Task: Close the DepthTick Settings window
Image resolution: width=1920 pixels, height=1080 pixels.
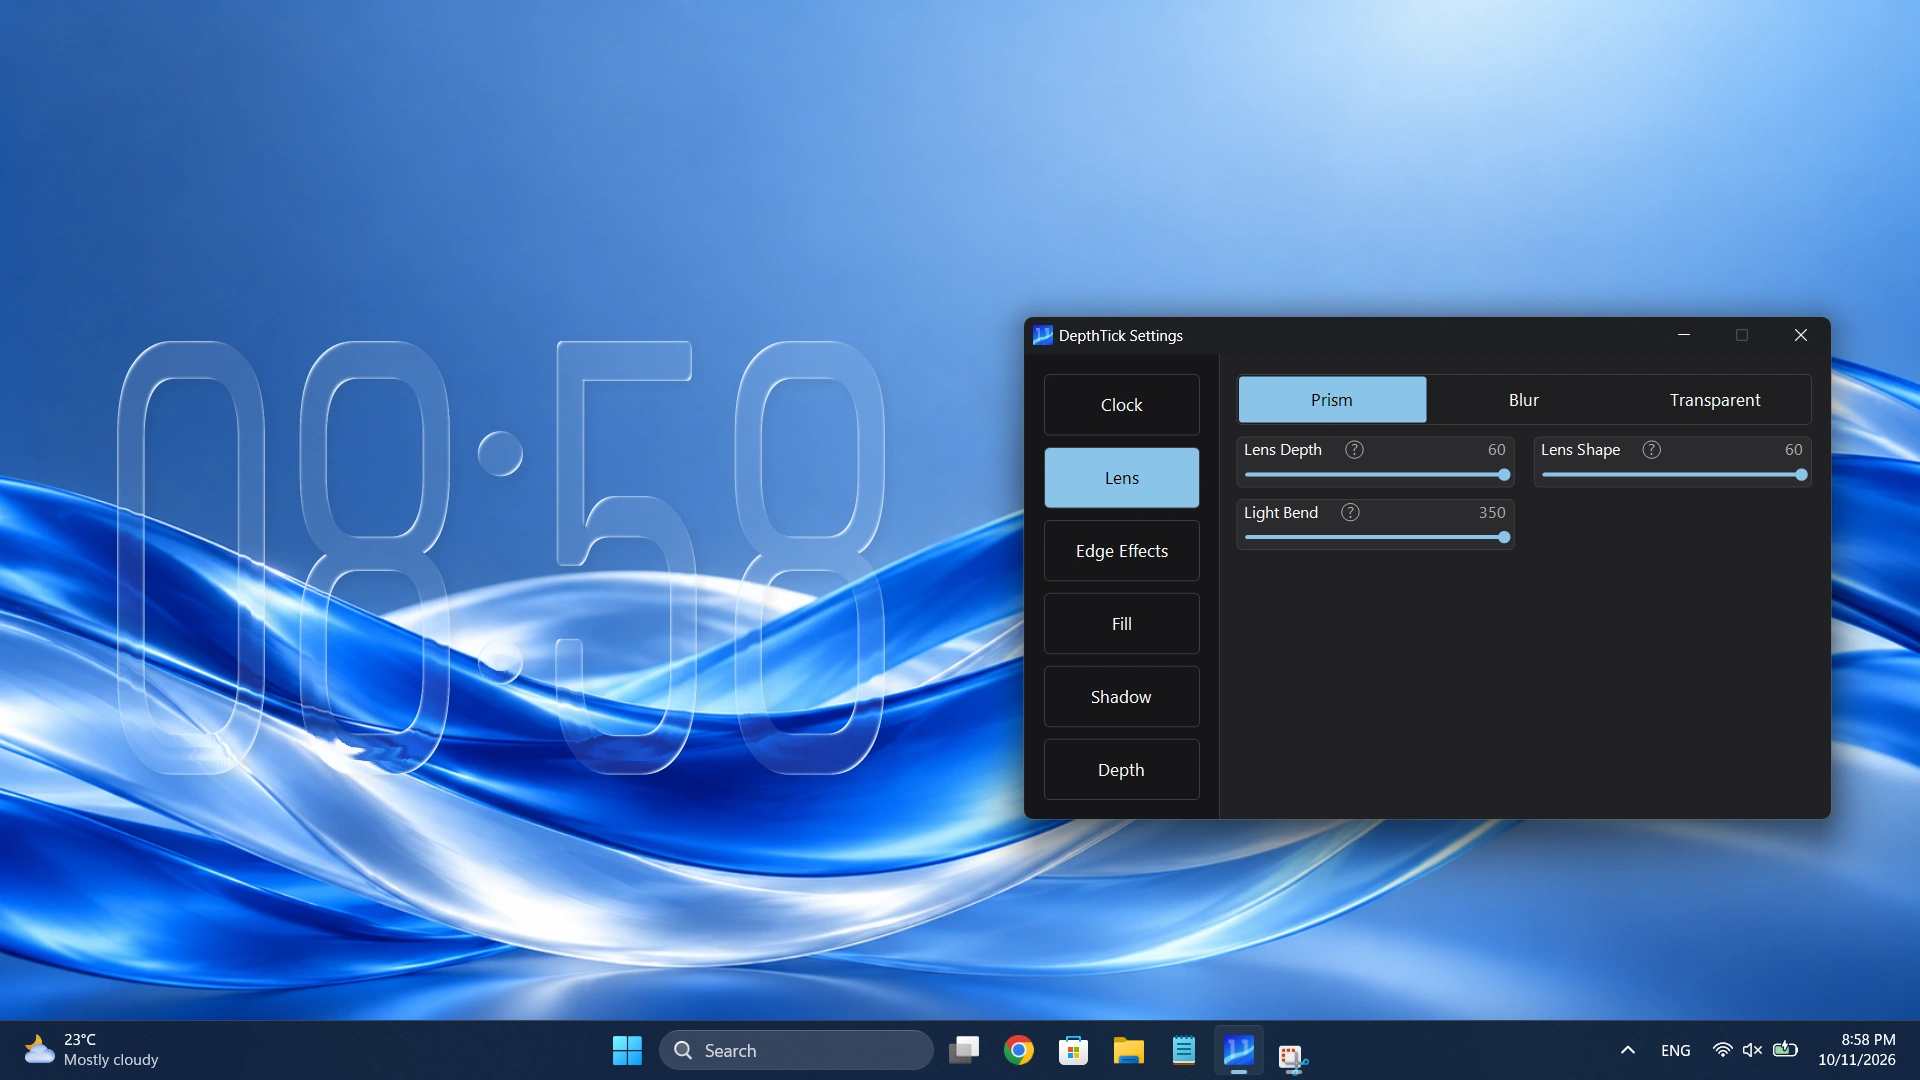Action: (x=1801, y=335)
